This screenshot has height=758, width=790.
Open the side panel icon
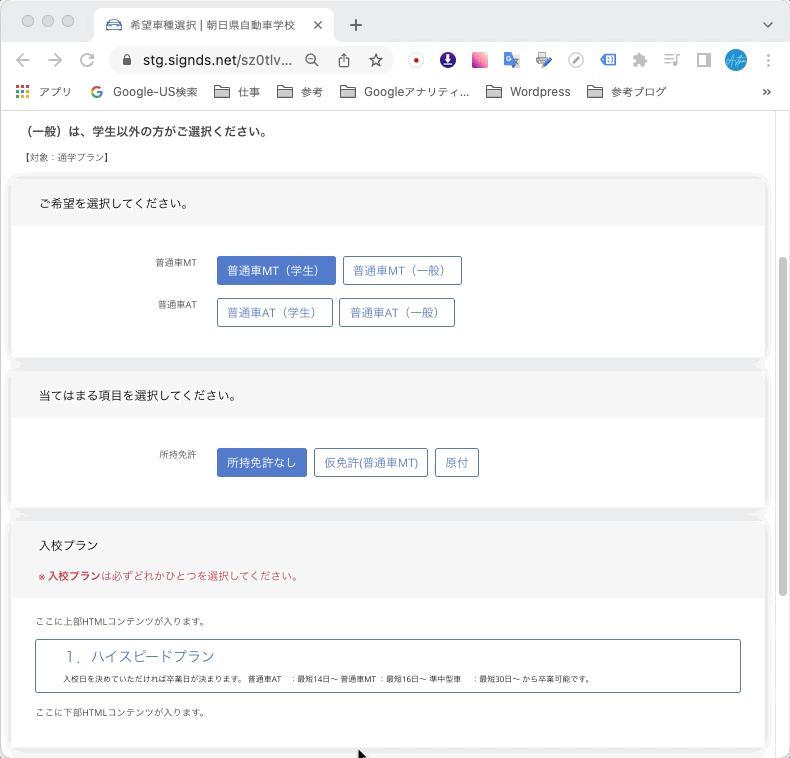pos(704,60)
